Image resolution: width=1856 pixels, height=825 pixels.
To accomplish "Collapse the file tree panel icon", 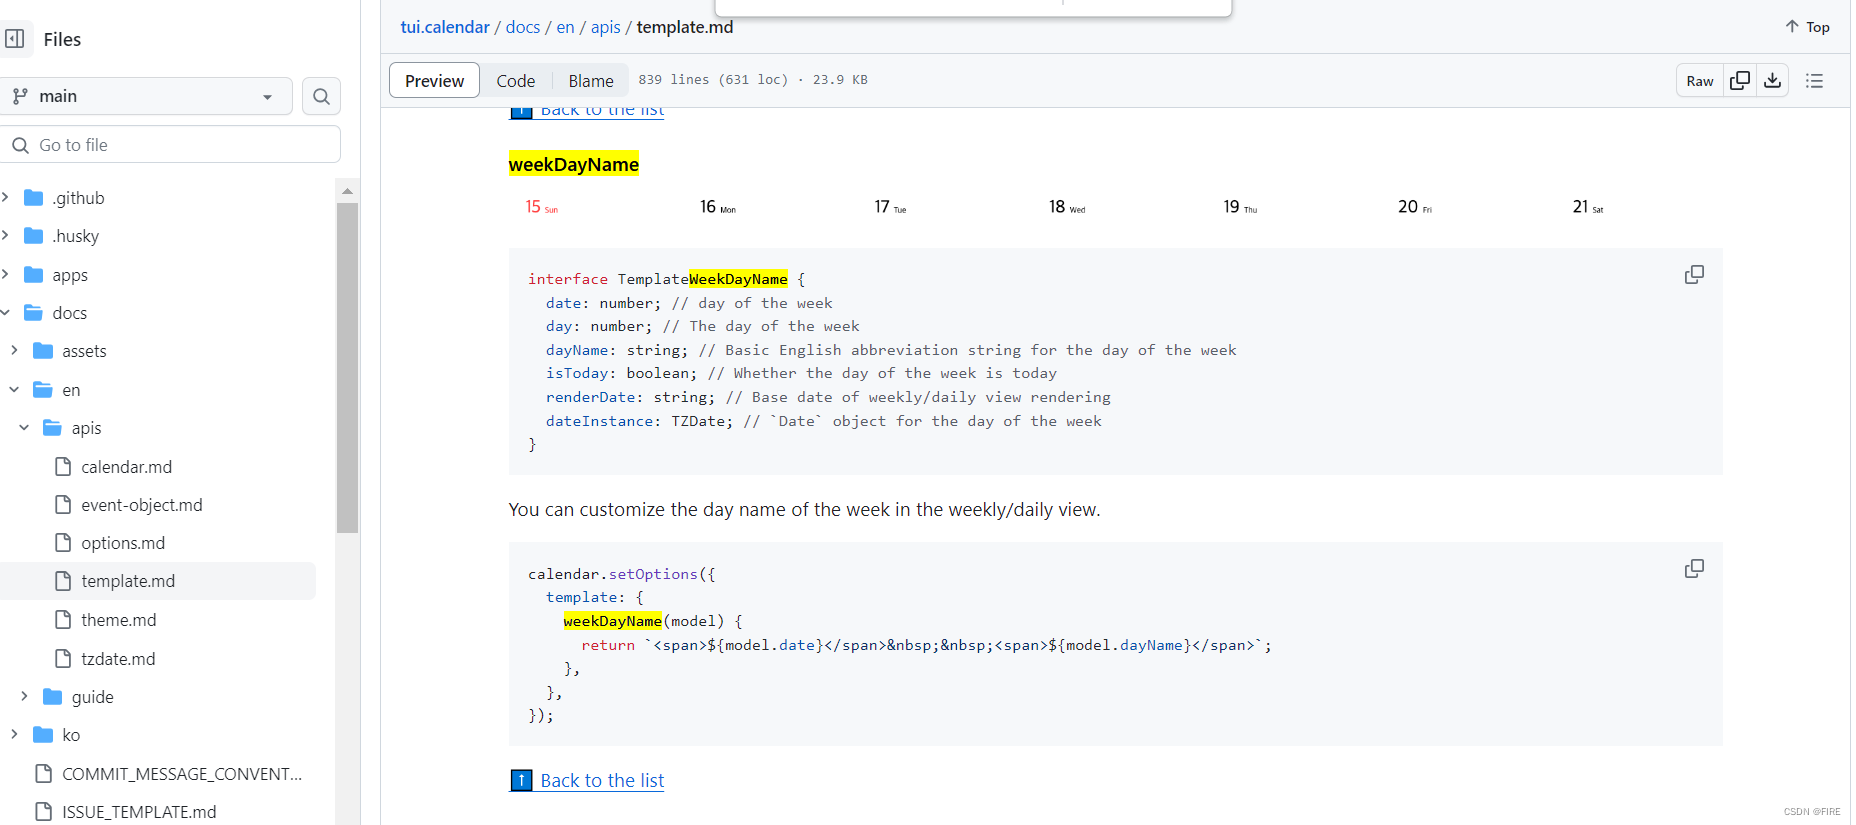I will click(x=15, y=39).
